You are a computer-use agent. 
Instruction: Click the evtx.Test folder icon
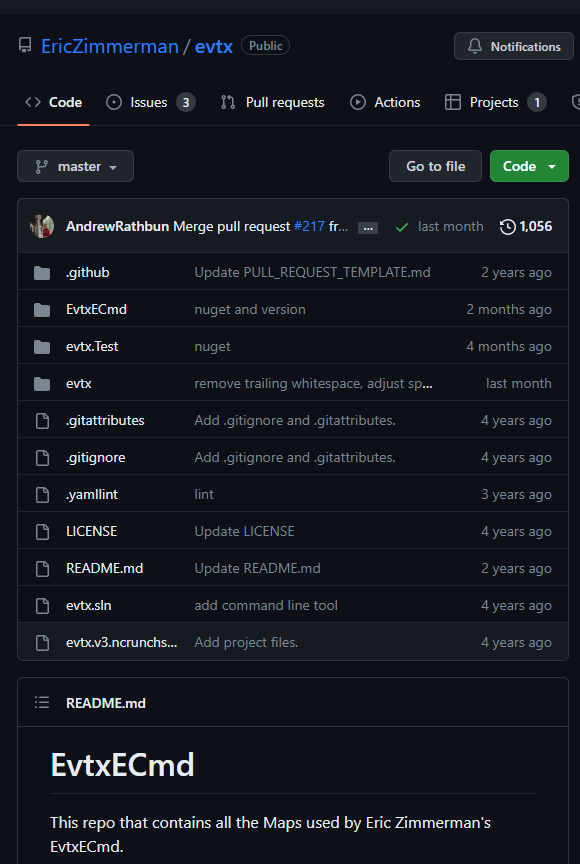[42, 347]
